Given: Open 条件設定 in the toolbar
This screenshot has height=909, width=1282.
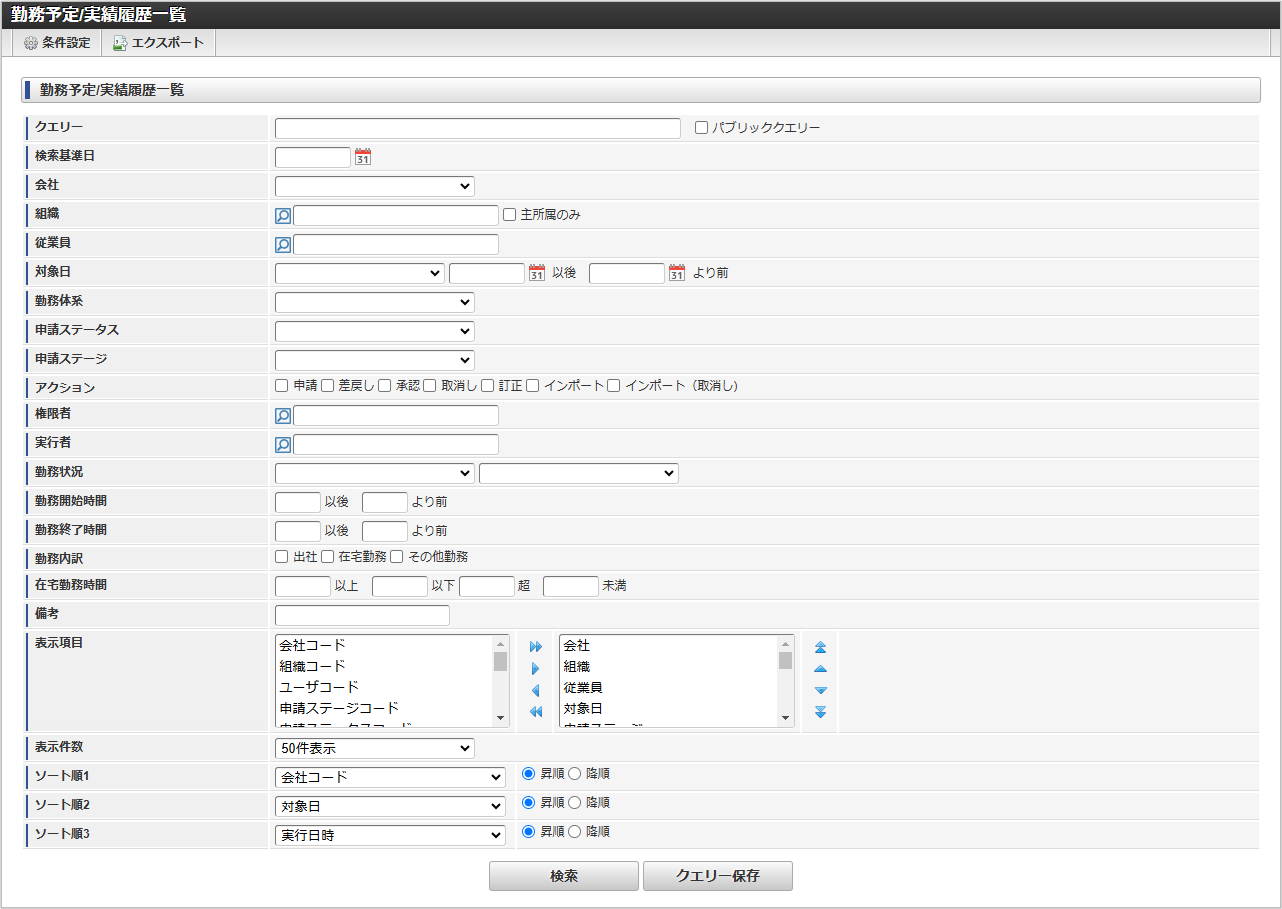Looking at the screenshot, I should tap(57, 43).
